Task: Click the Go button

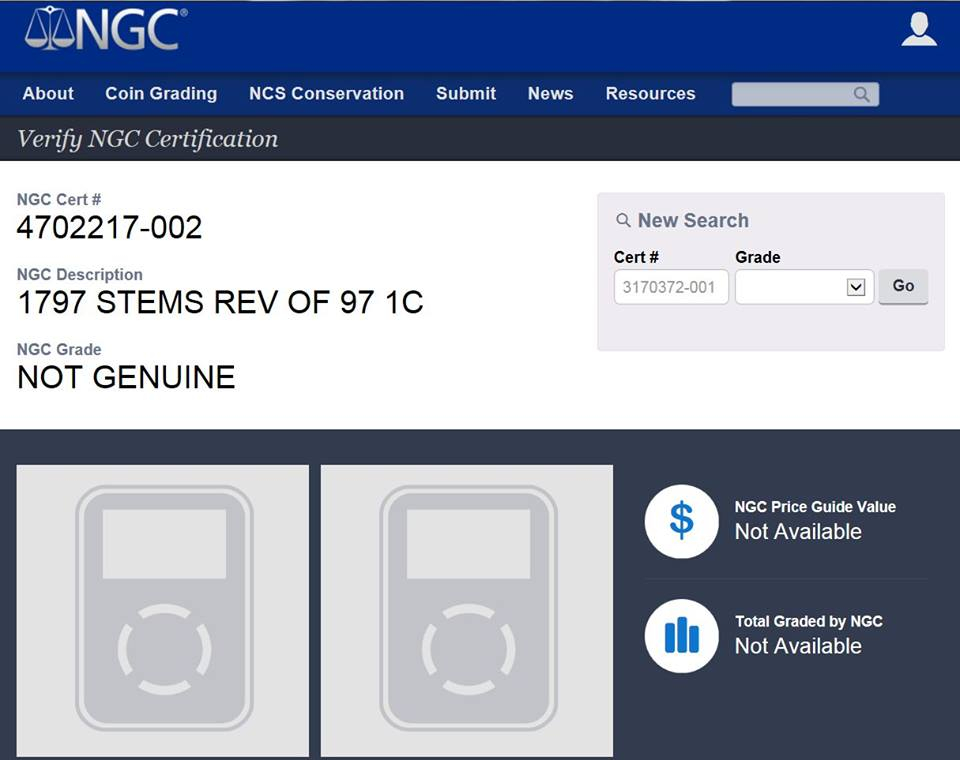Action: click(x=903, y=286)
